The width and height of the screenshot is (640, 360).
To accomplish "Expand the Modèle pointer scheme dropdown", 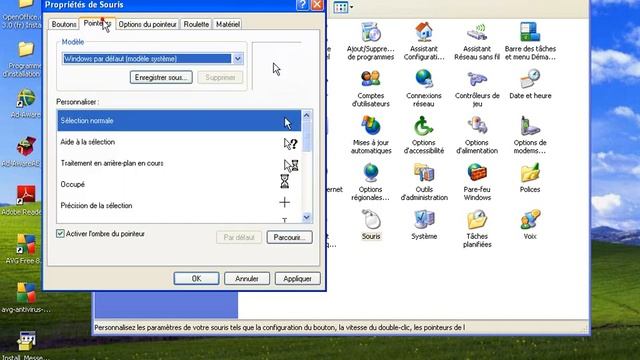I will coord(238,58).
